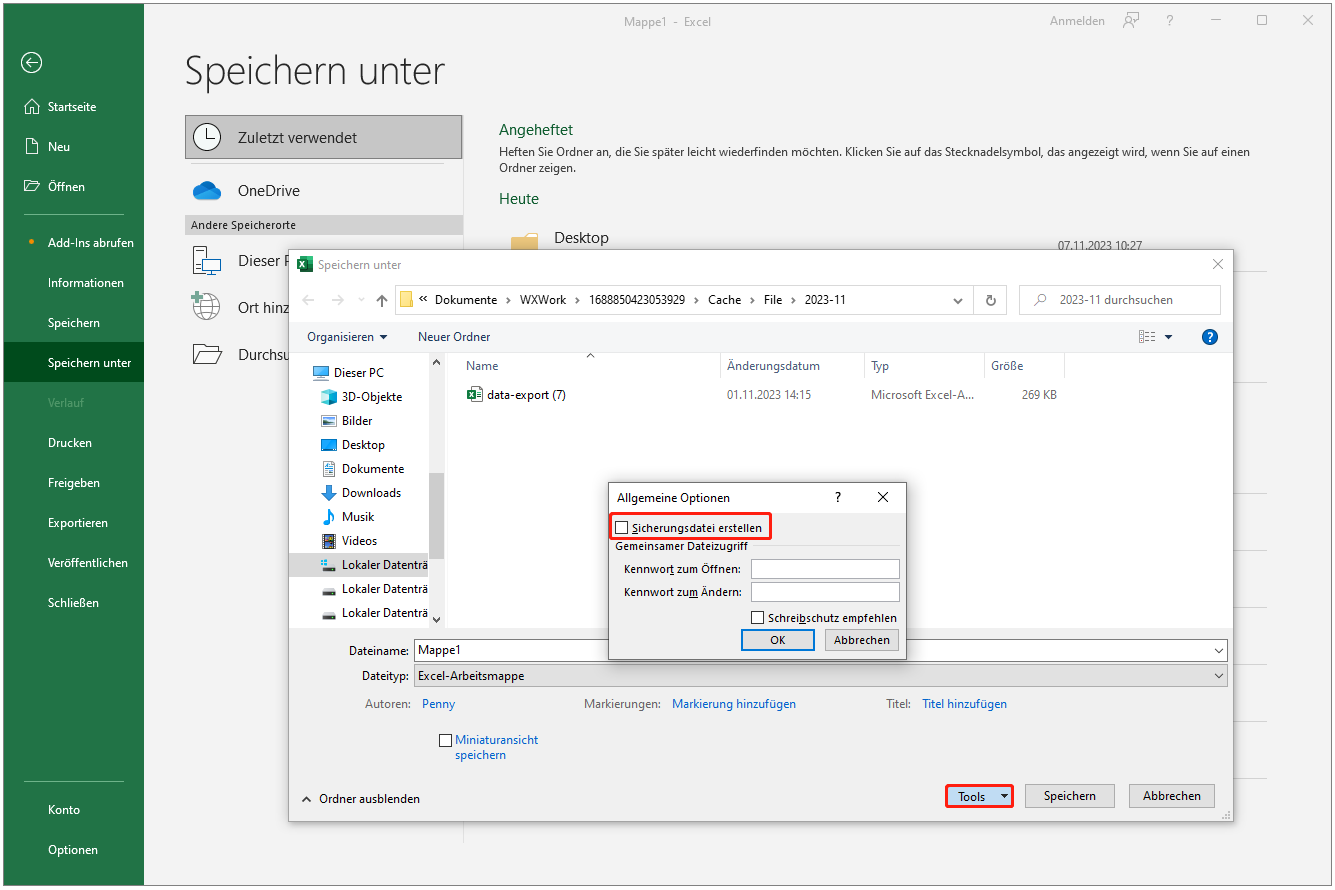Open the recent locations dropdown arrow
The image size is (1335, 890).
[x=360, y=300]
